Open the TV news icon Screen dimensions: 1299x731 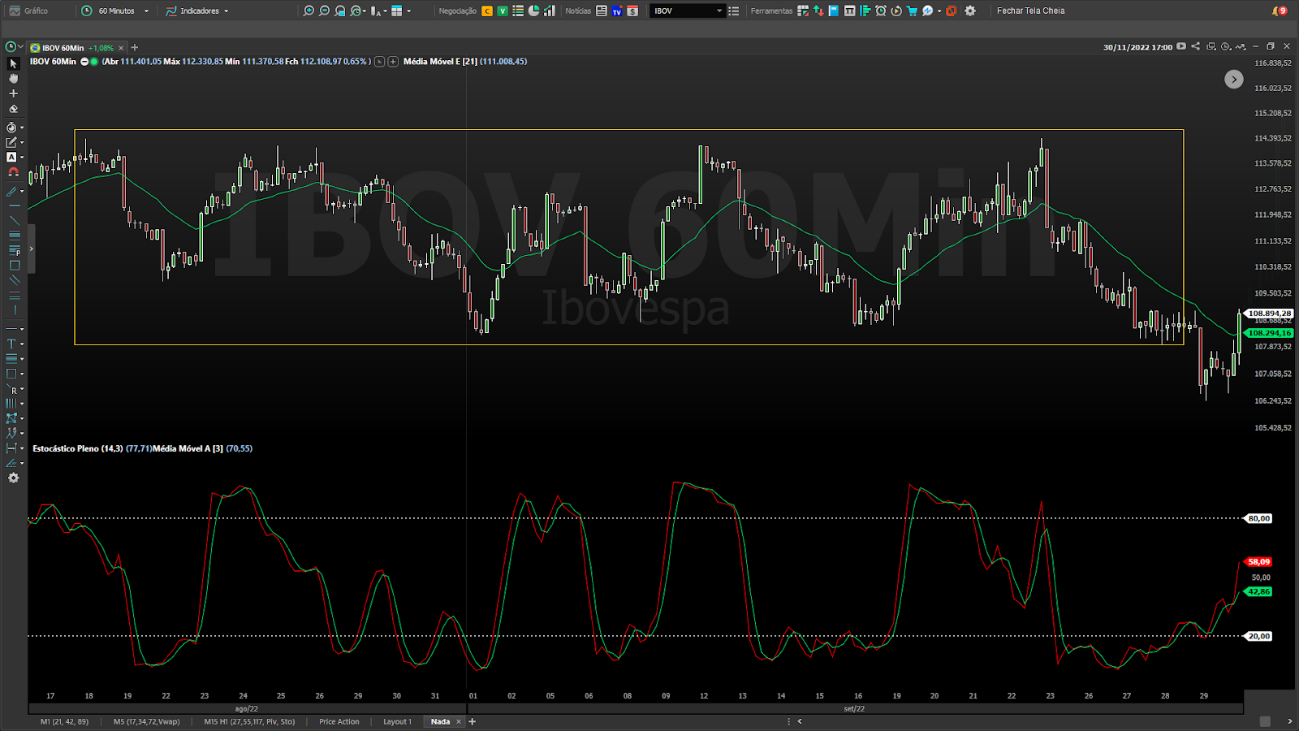click(x=616, y=11)
